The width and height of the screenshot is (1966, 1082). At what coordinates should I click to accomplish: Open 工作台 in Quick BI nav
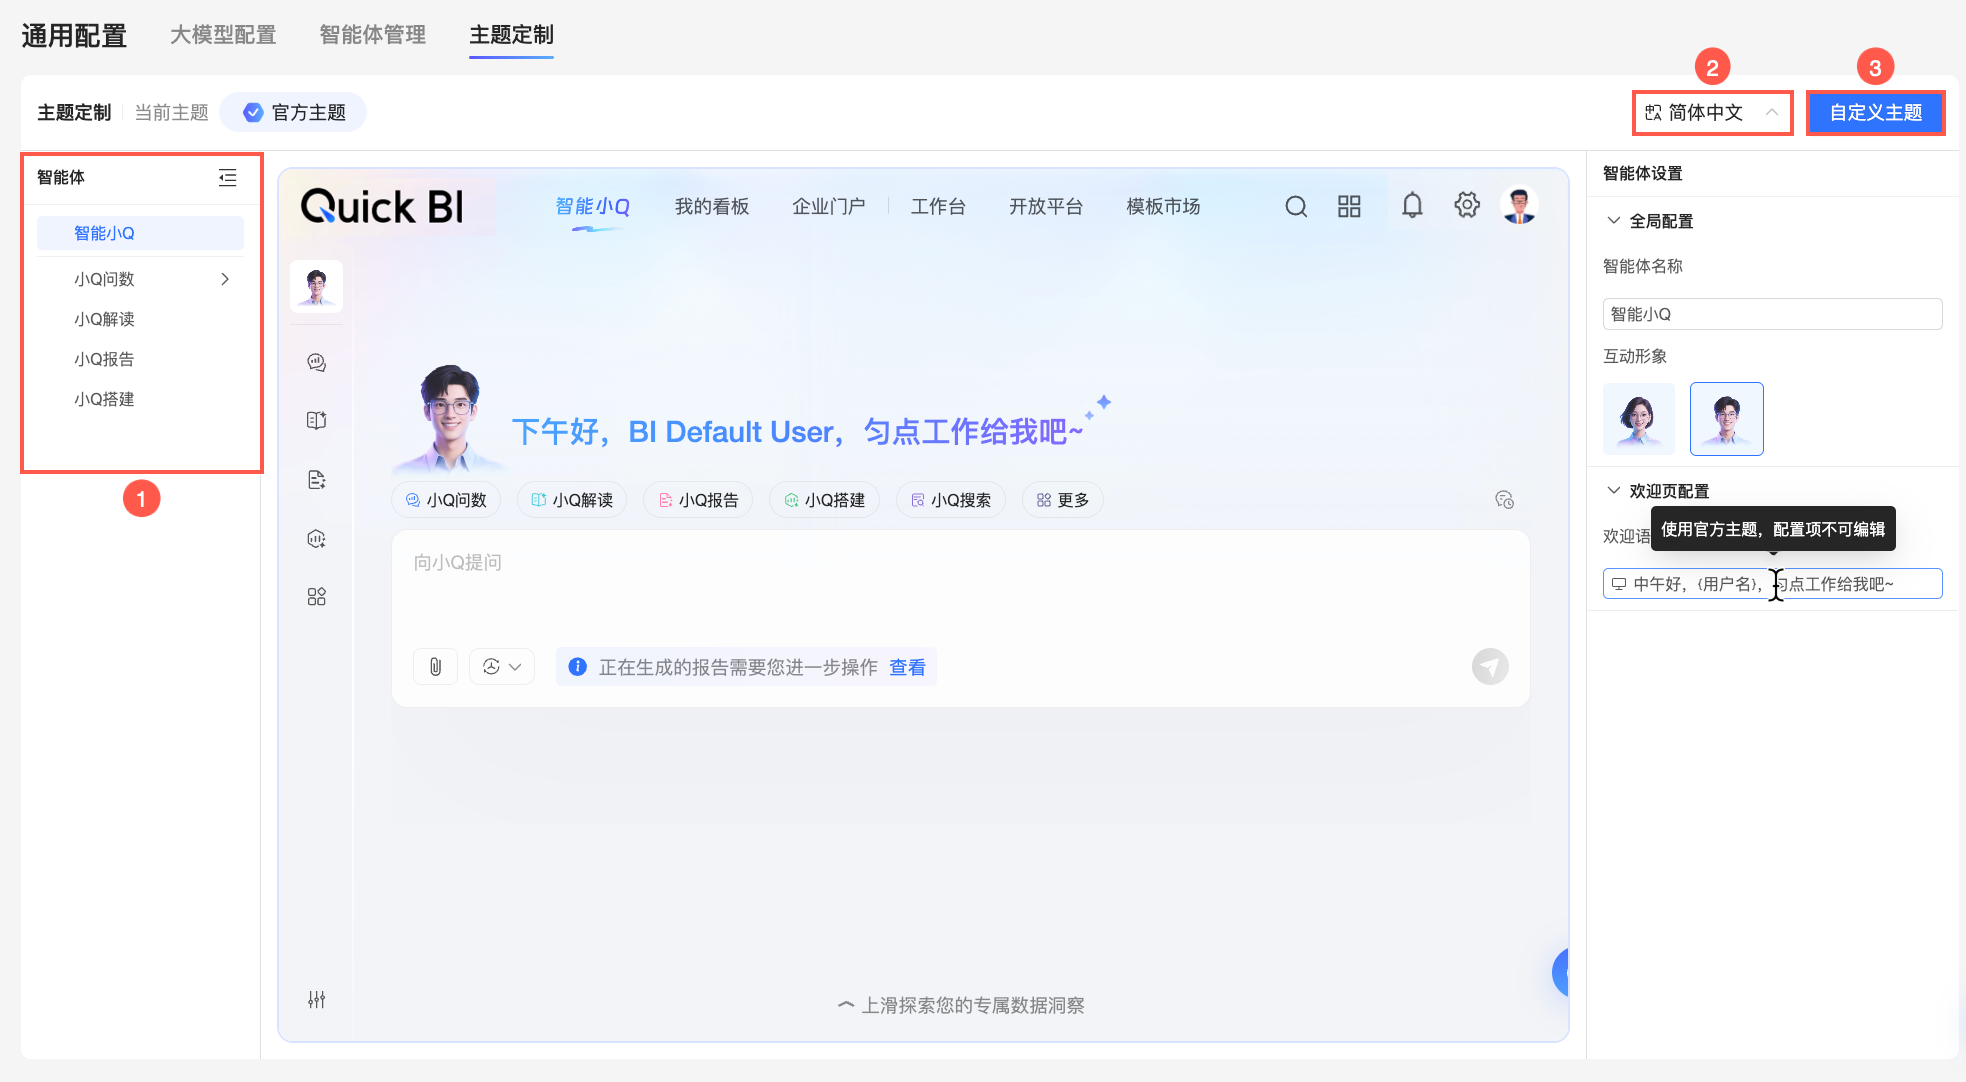coord(938,206)
